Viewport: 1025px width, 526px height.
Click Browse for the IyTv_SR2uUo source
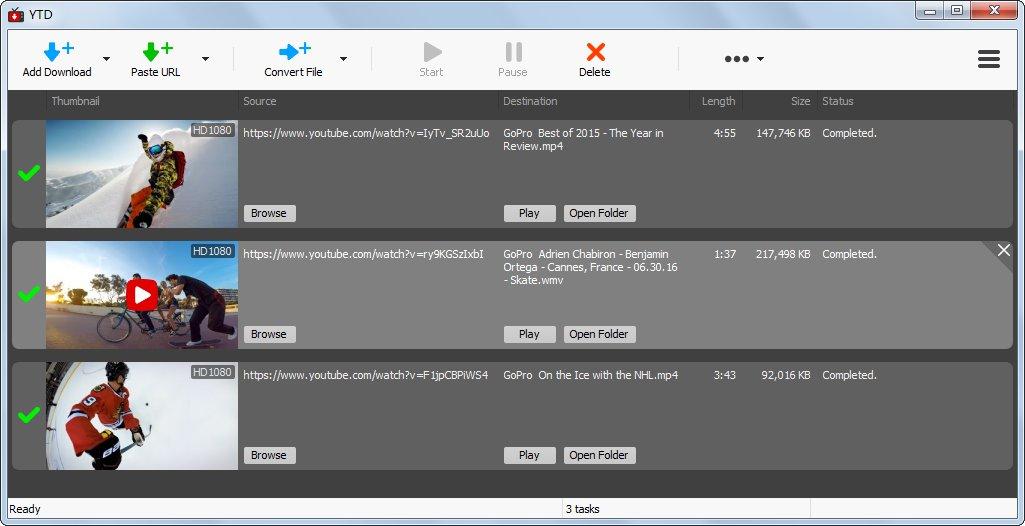pyautogui.click(x=269, y=213)
